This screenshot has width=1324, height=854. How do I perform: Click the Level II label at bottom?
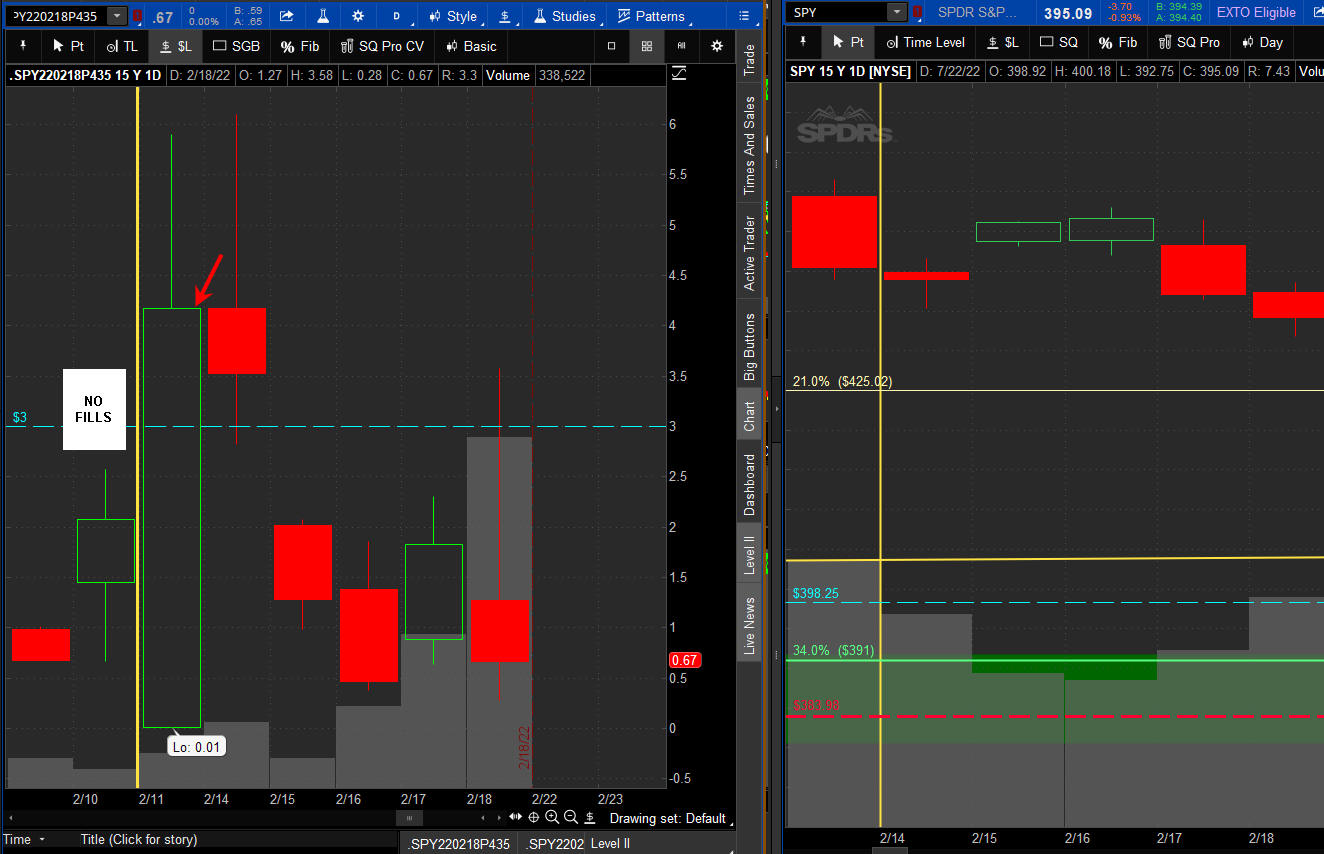610,844
